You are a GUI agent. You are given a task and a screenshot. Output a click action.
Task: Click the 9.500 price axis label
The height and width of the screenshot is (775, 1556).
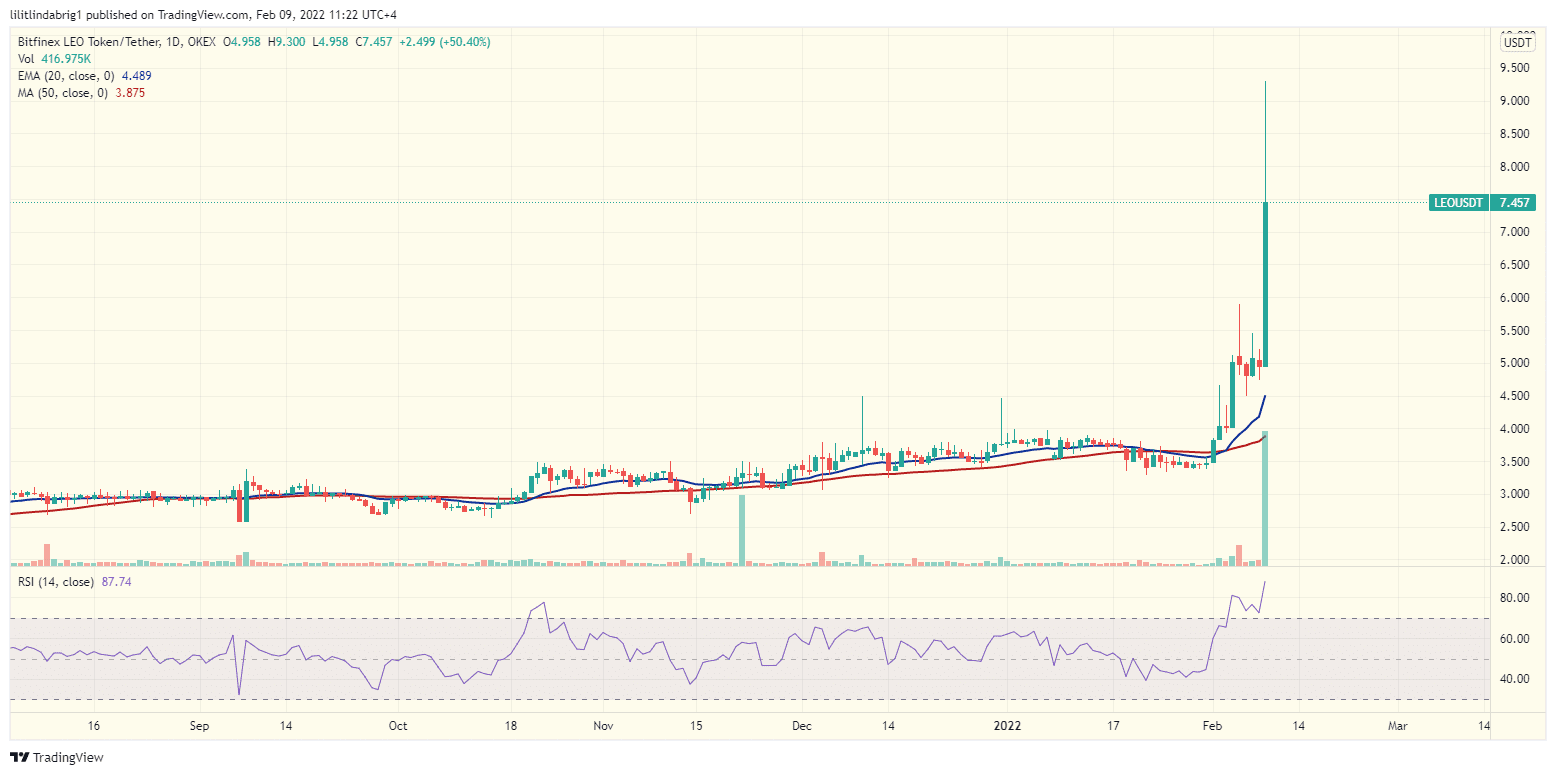coord(1512,67)
